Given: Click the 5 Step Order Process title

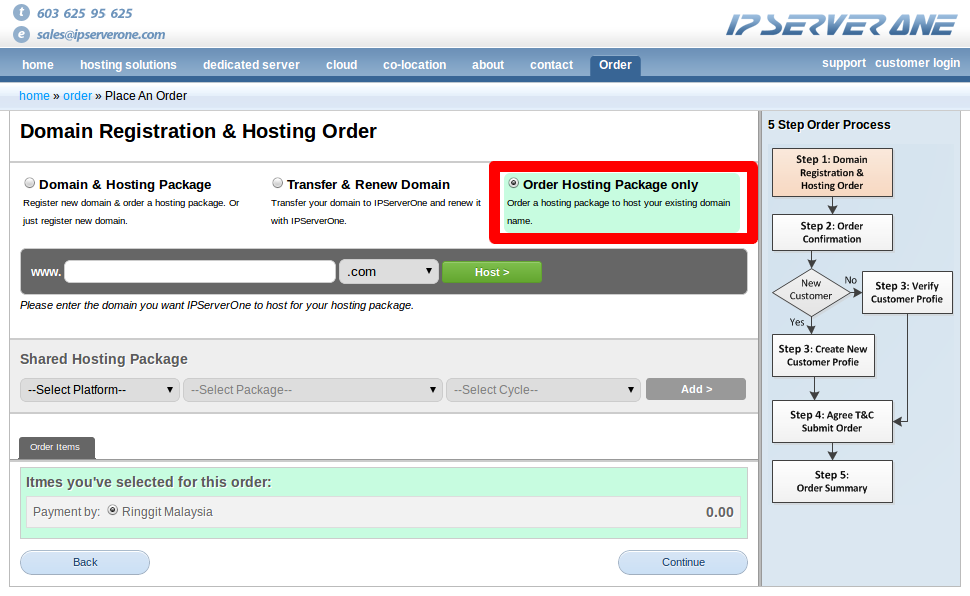Looking at the screenshot, I should [829, 125].
